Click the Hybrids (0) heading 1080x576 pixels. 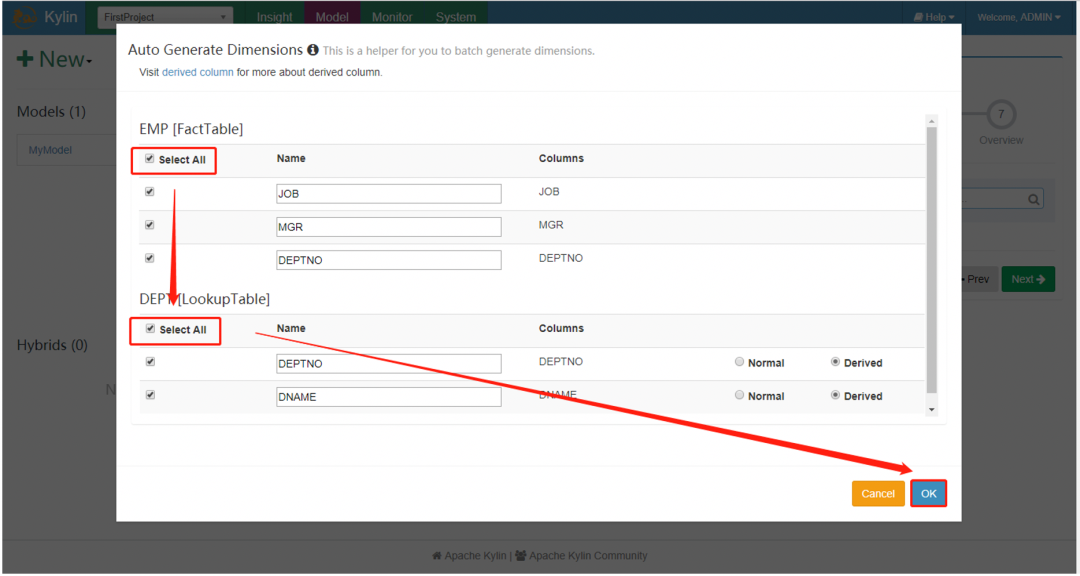coord(52,345)
